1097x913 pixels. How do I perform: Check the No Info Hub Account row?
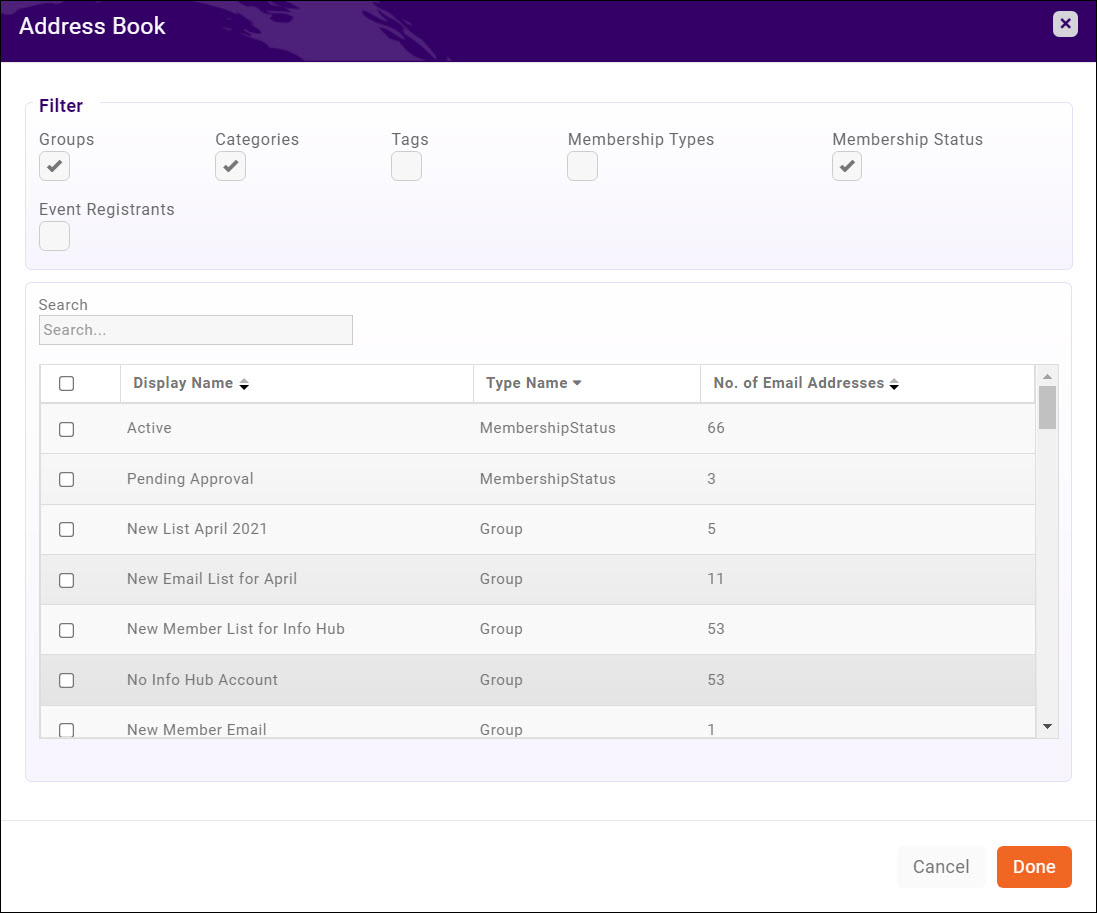pos(66,680)
